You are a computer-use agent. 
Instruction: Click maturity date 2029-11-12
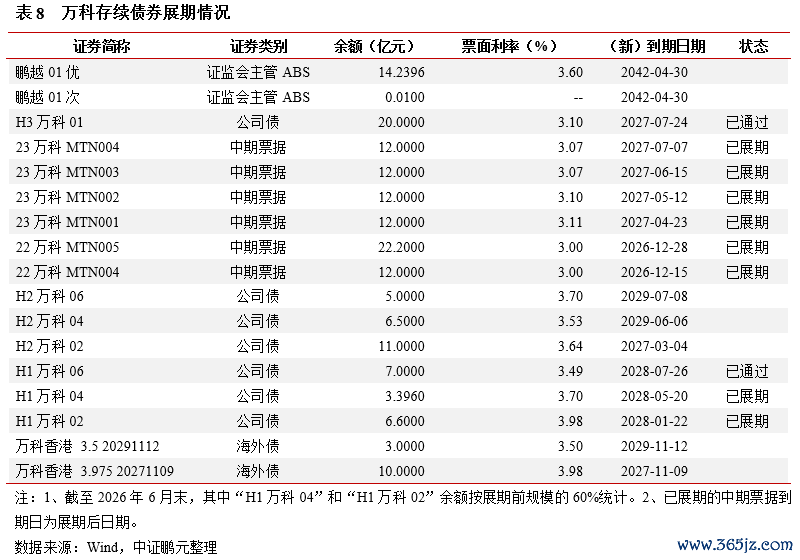coord(654,446)
